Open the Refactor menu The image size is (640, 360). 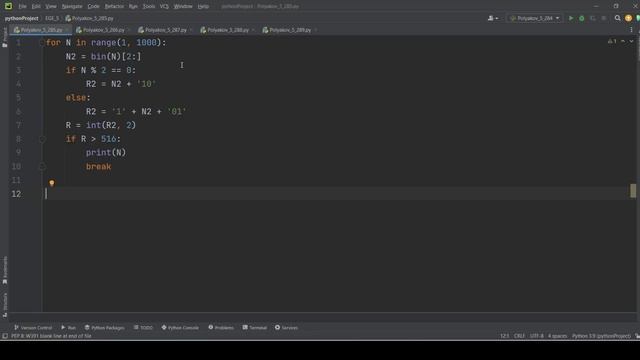114,6
